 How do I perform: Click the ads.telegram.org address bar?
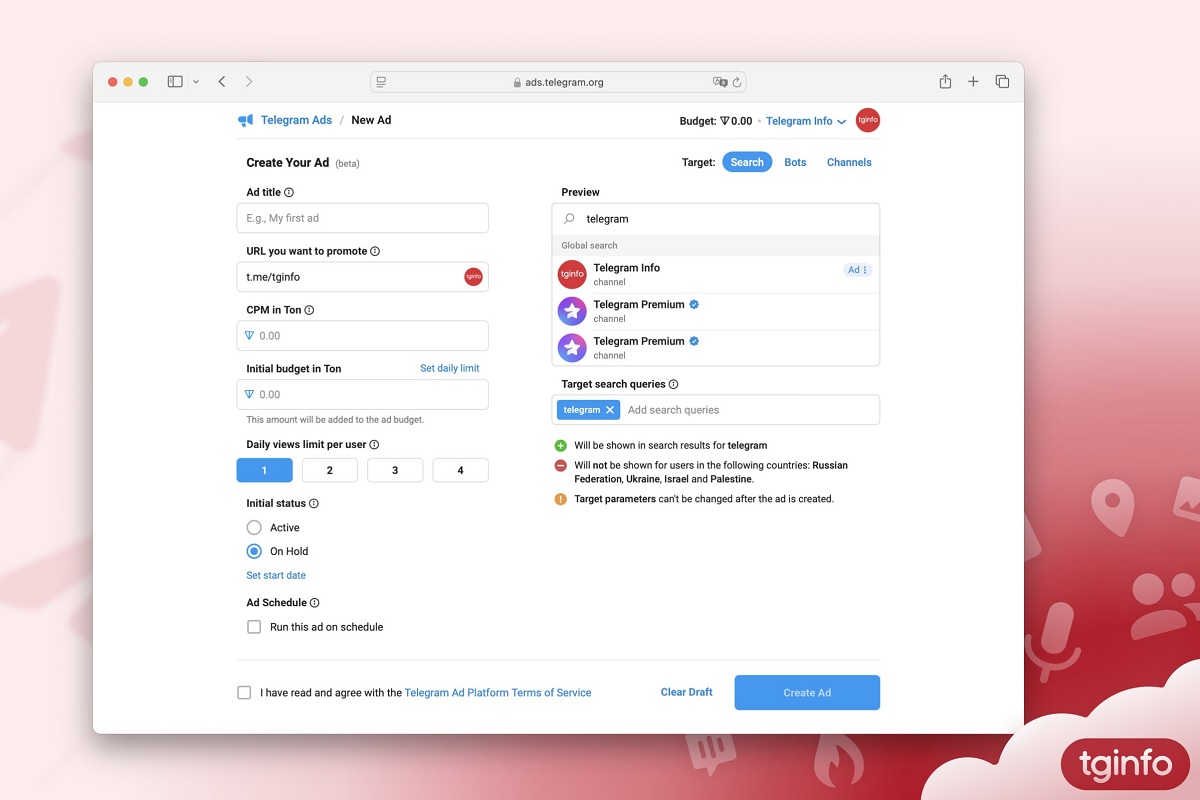(558, 82)
